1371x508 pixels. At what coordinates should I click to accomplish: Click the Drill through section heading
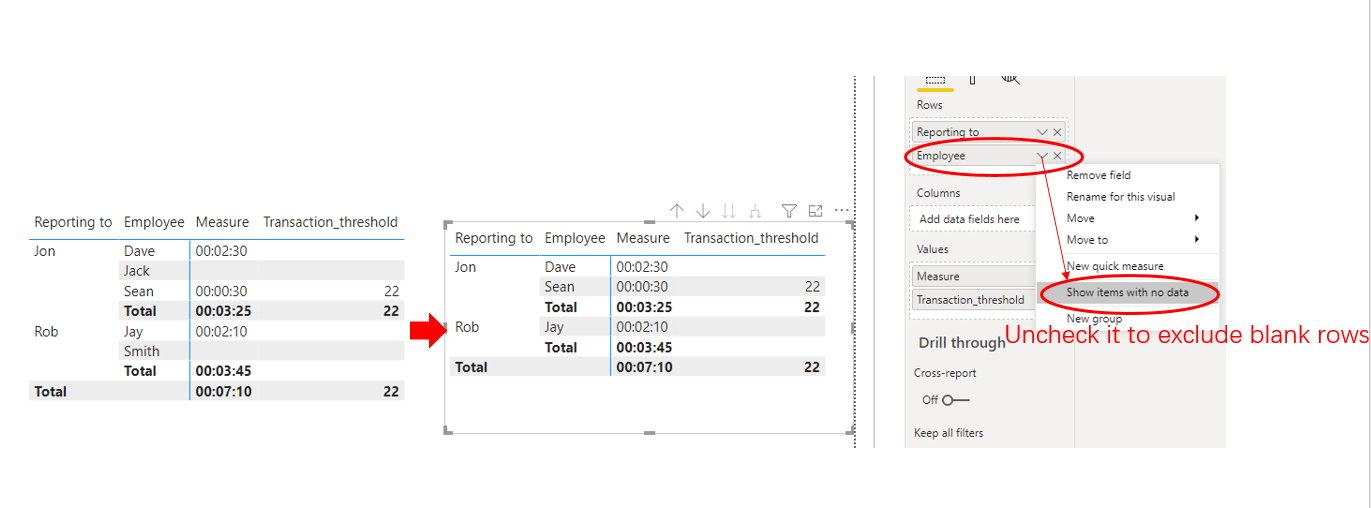(x=962, y=343)
